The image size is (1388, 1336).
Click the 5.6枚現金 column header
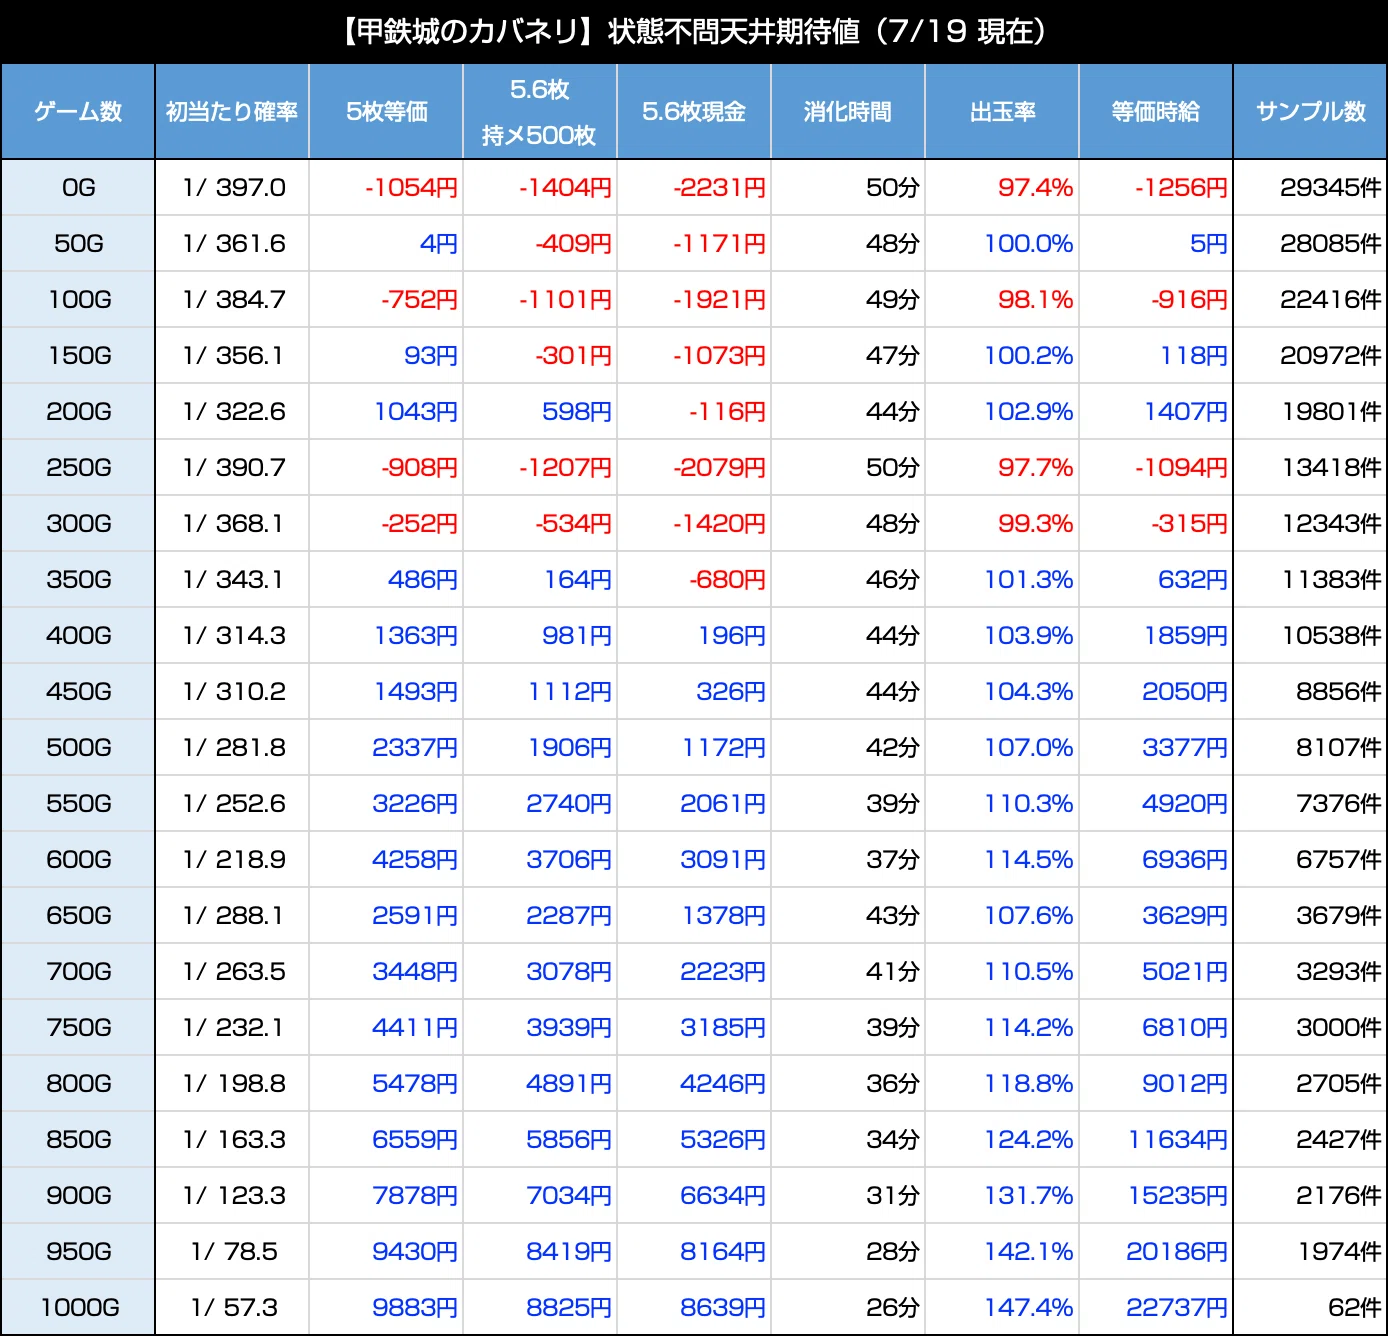tap(694, 112)
